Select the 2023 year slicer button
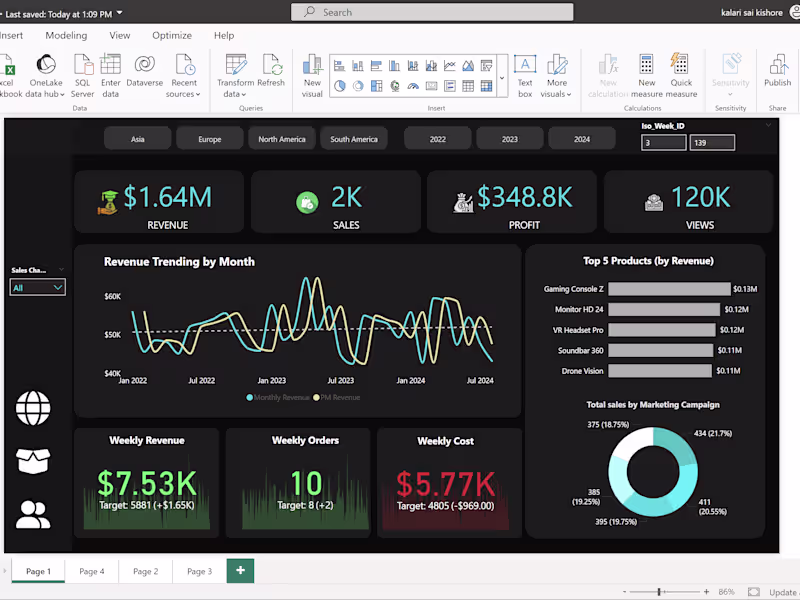Viewport: 800px width, 600px height. (x=510, y=139)
